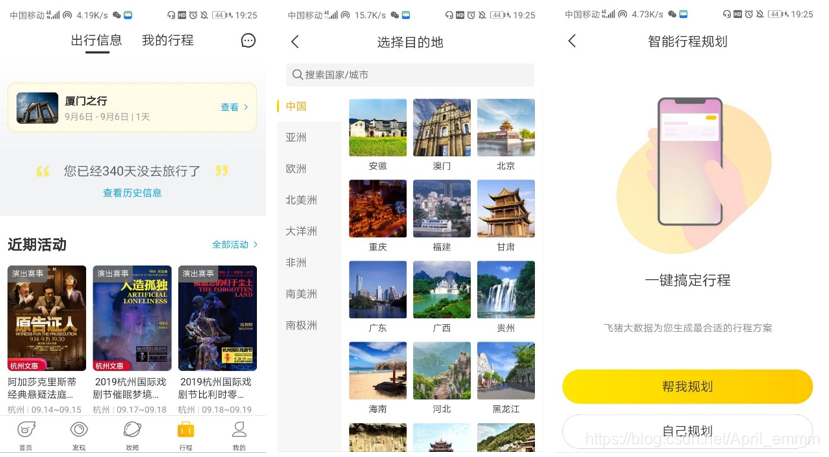Click the 杭州 09.18~09.19 date text
Screen dimensions: 829x457
(x=215, y=410)
